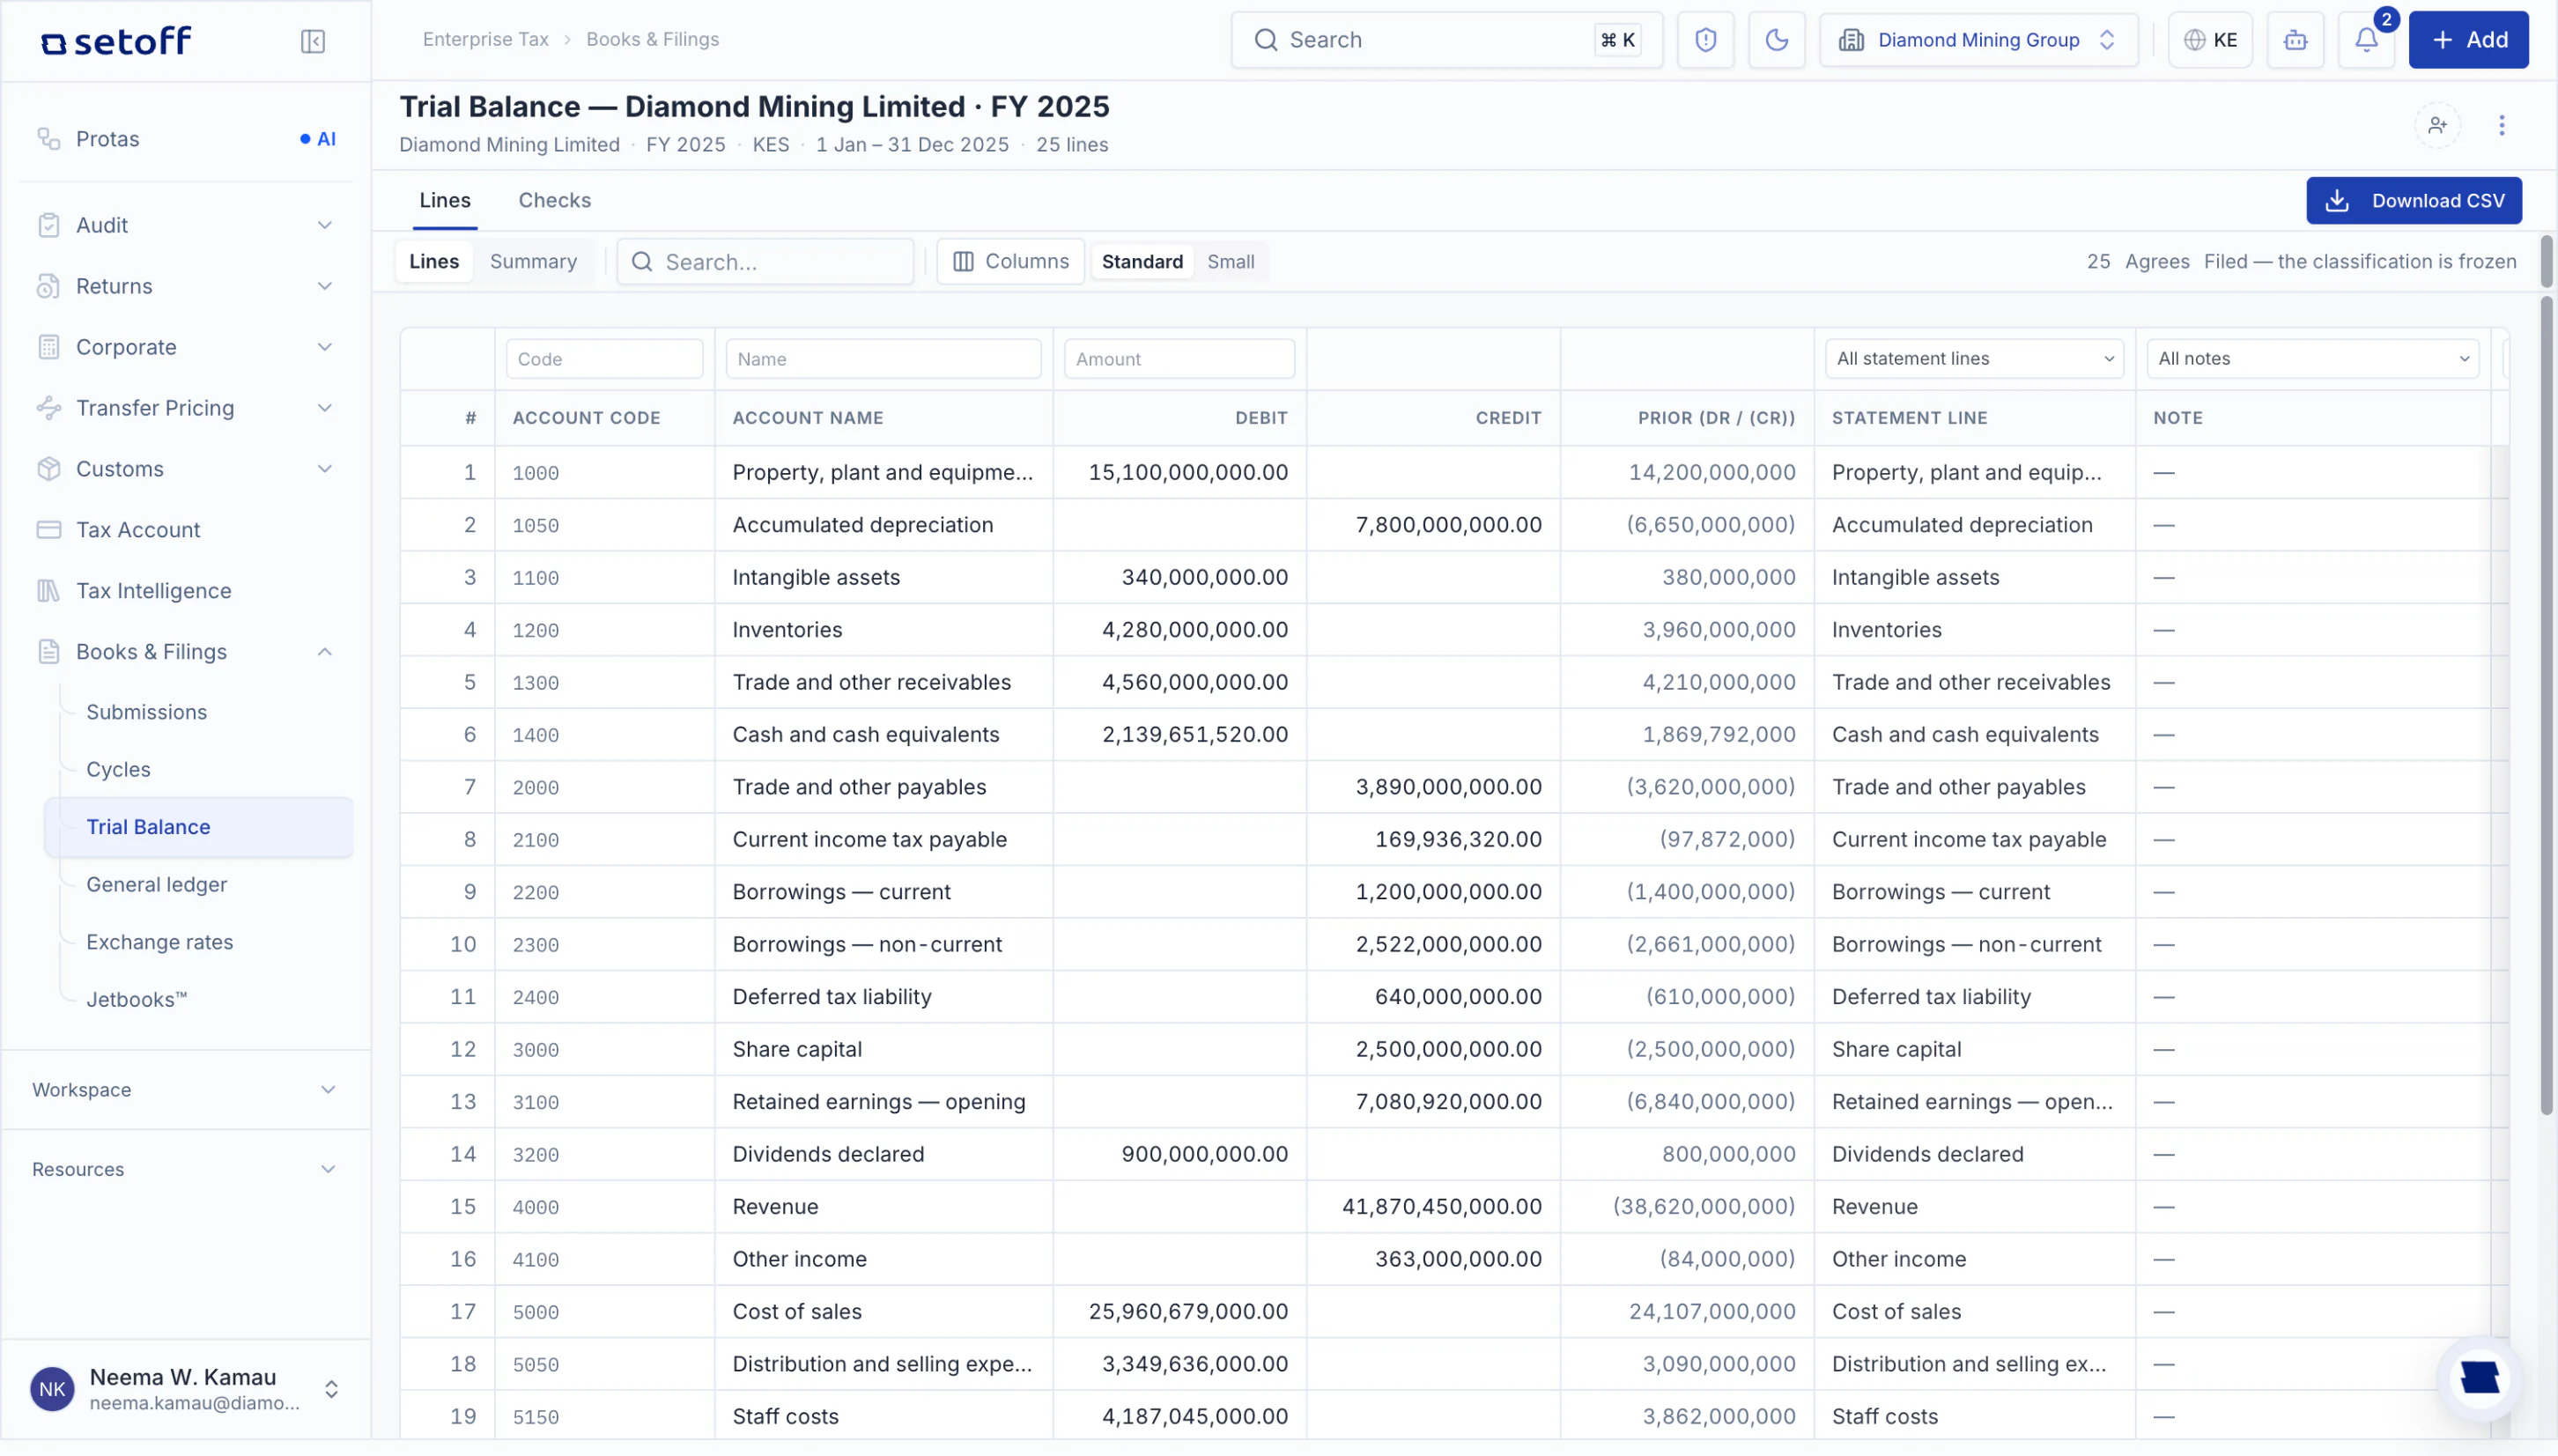
Task: Open the shield alert icon
Action: click(x=1705, y=40)
